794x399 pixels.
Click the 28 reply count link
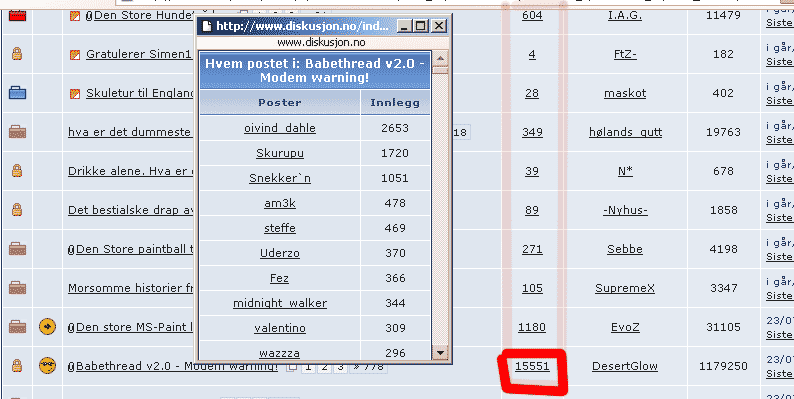[x=532, y=93]
